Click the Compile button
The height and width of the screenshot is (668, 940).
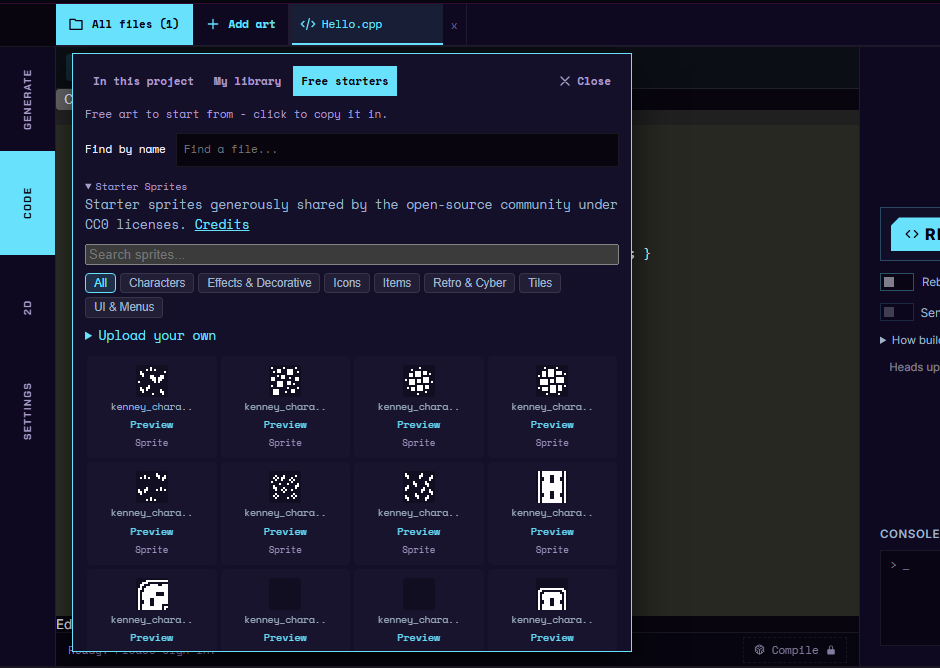point(795,650)
